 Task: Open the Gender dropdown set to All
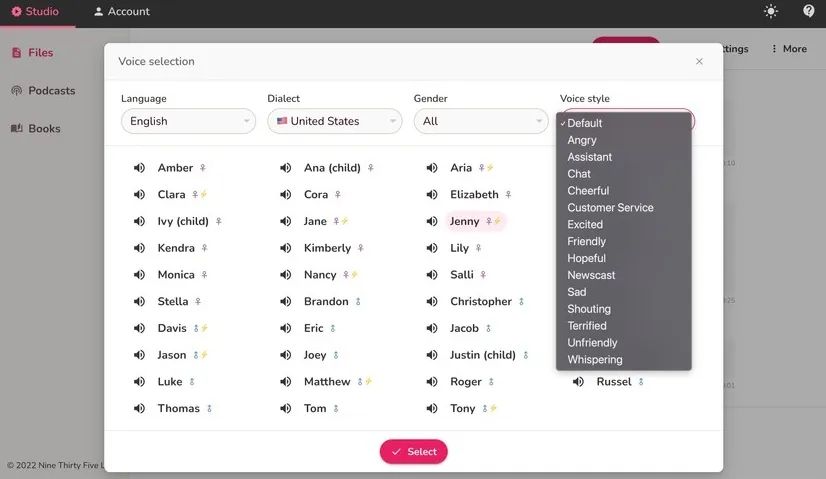(481, 121)
